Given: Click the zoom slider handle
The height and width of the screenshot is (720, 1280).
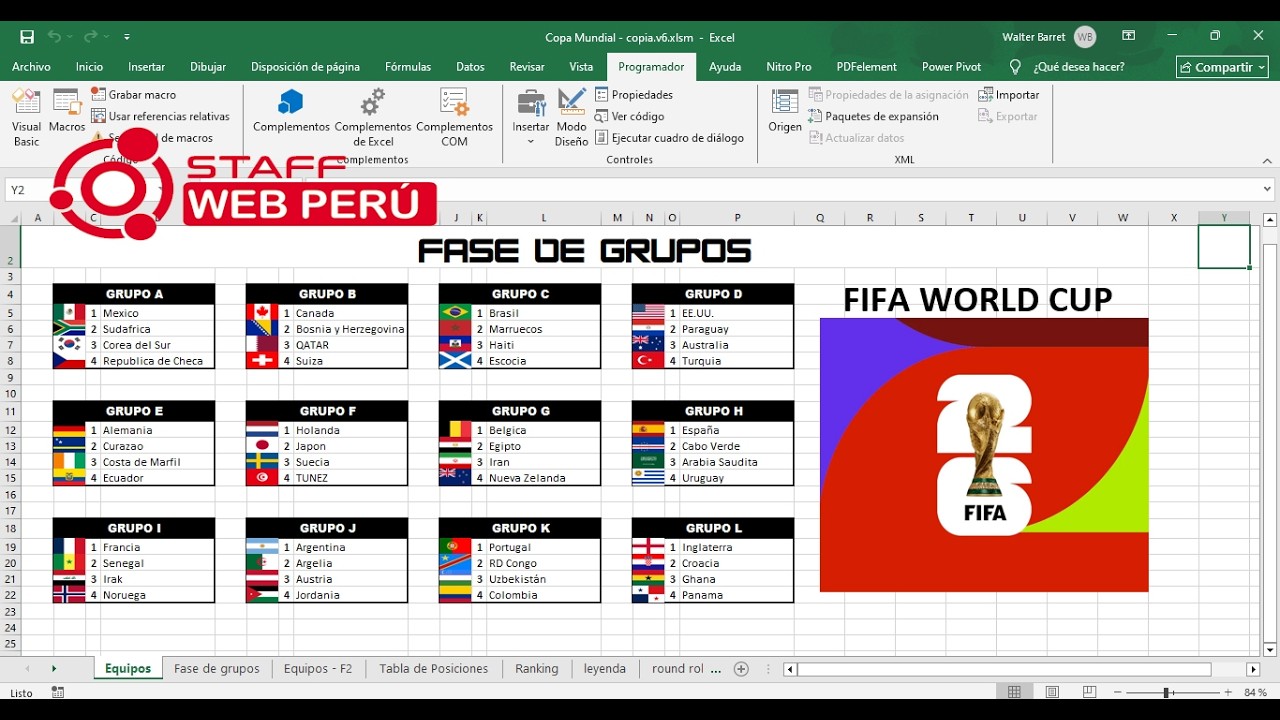Looking at the screenshot, I should tap(1166, 692).
